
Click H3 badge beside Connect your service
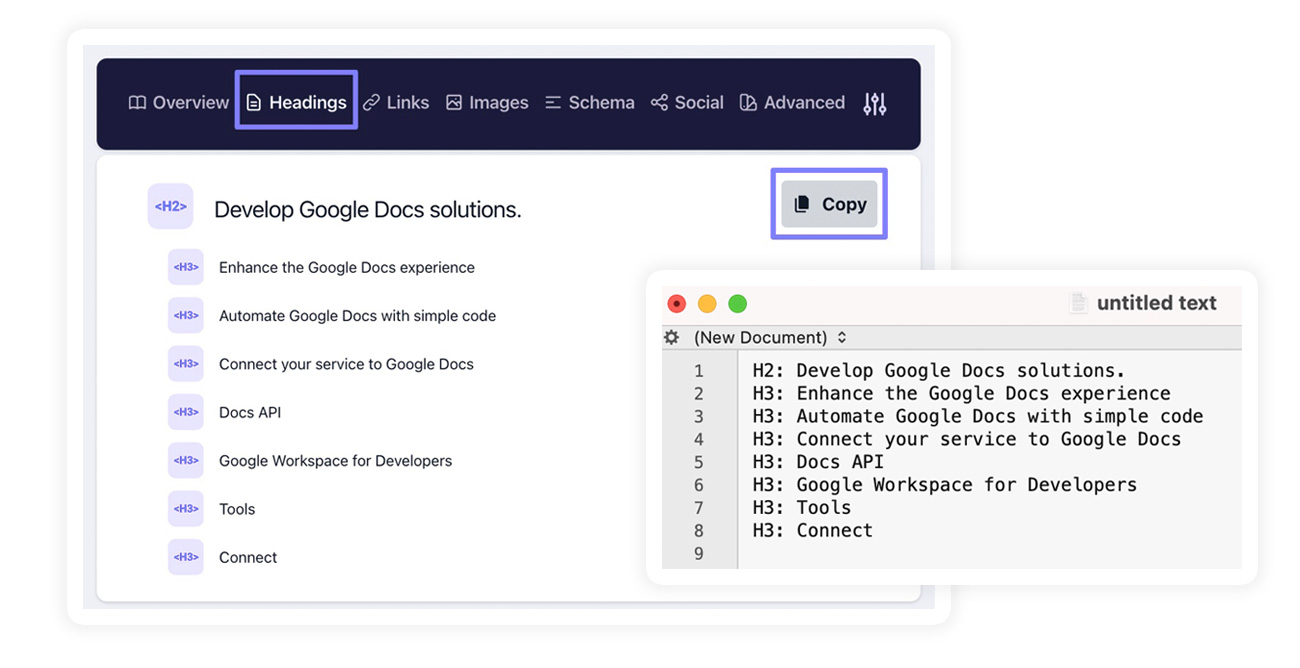click(186, 364)
